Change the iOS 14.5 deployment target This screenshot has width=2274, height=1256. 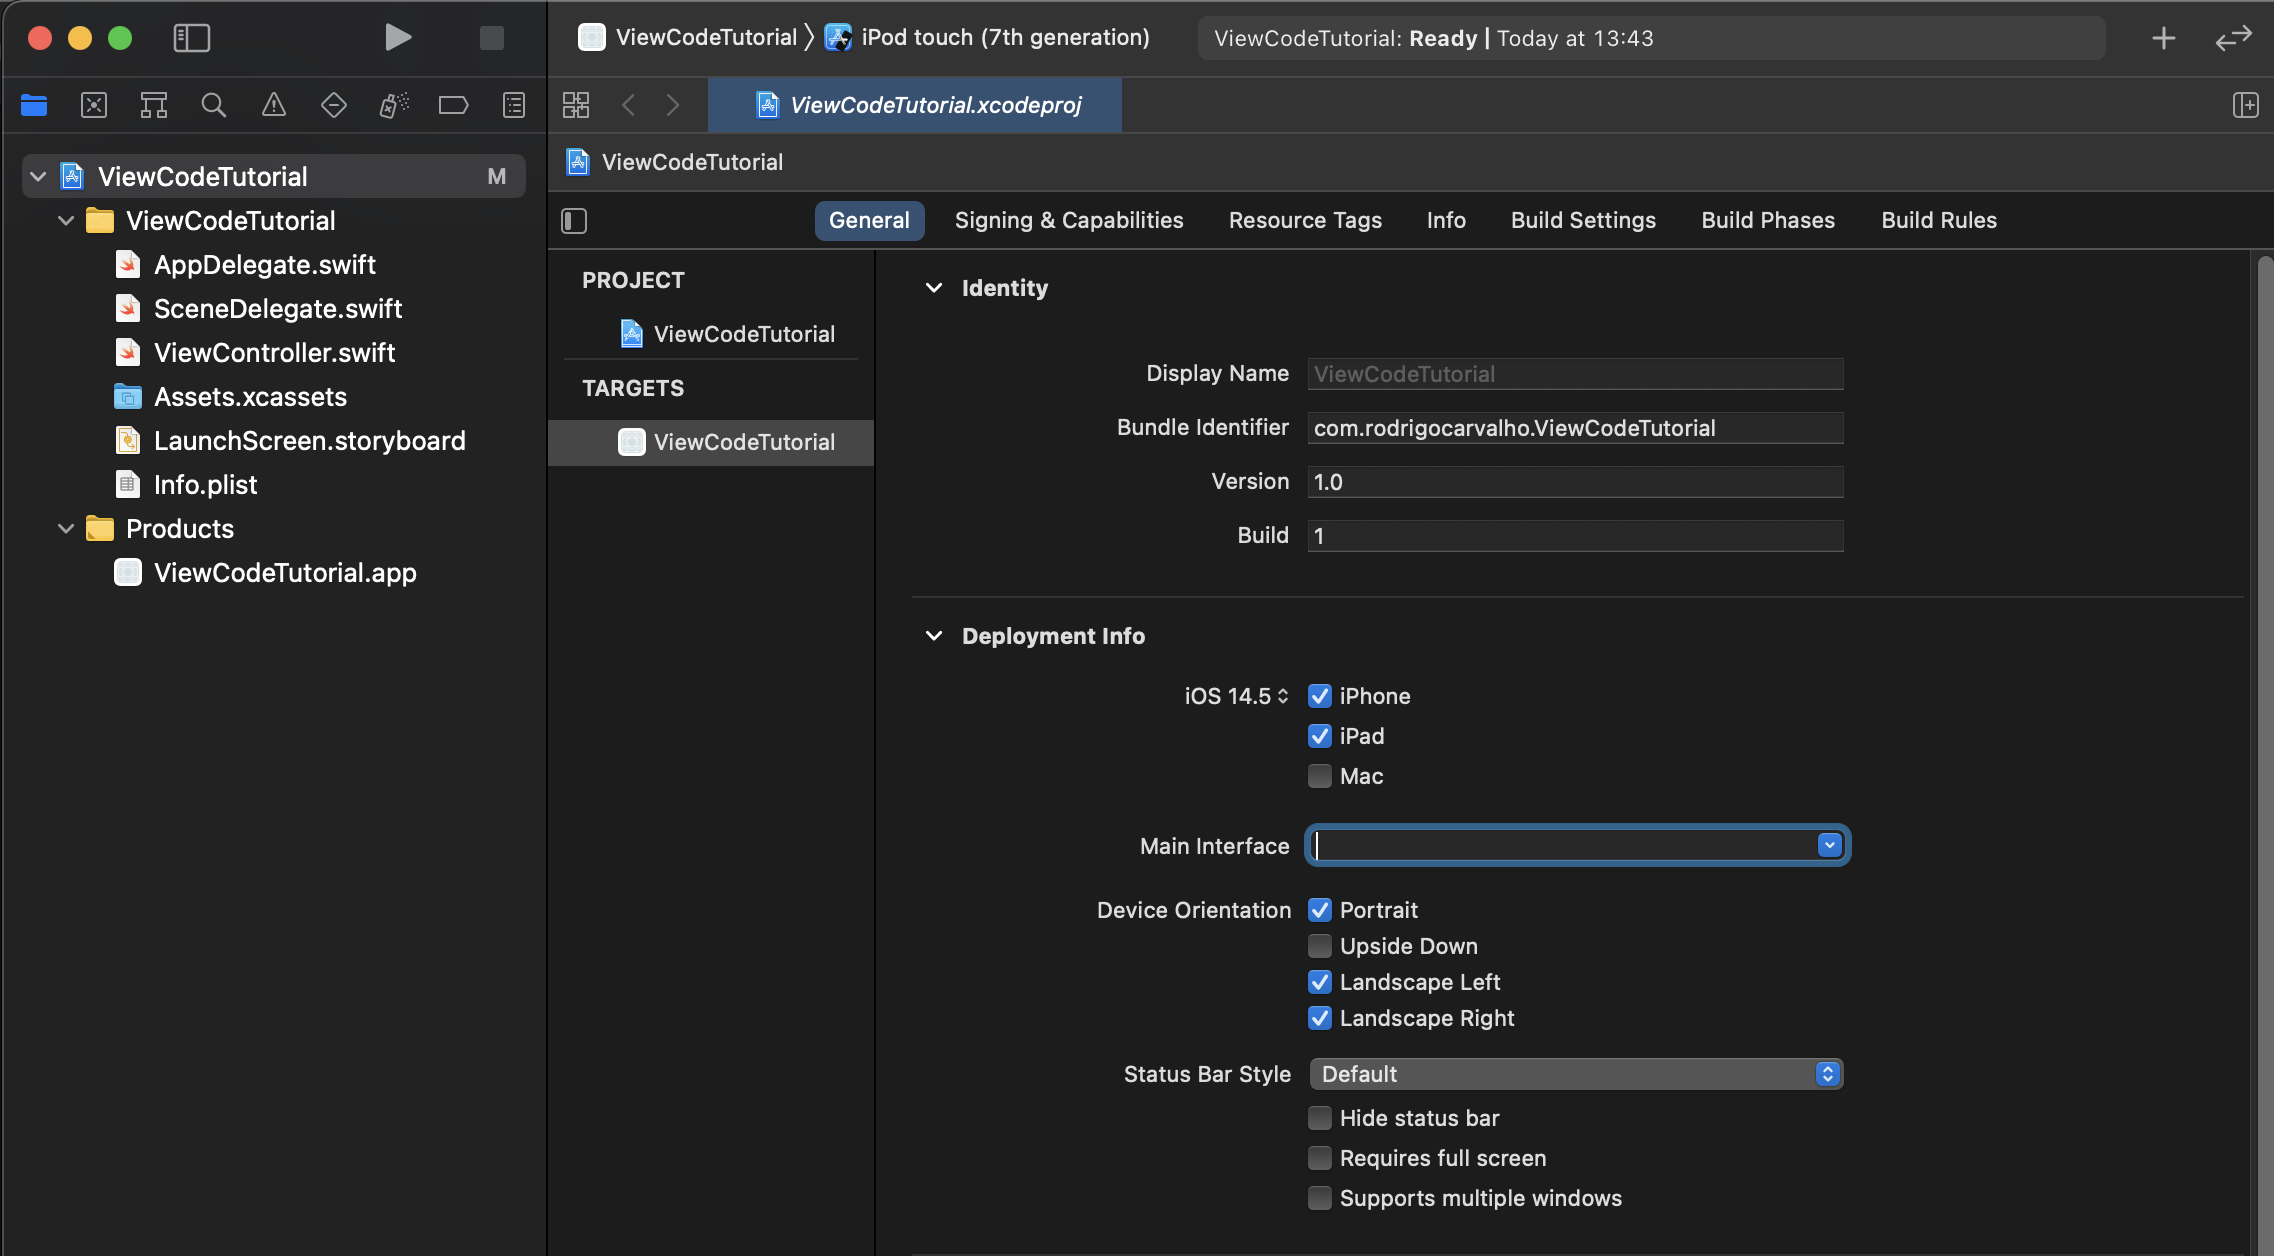click(x=1236, y=696)
